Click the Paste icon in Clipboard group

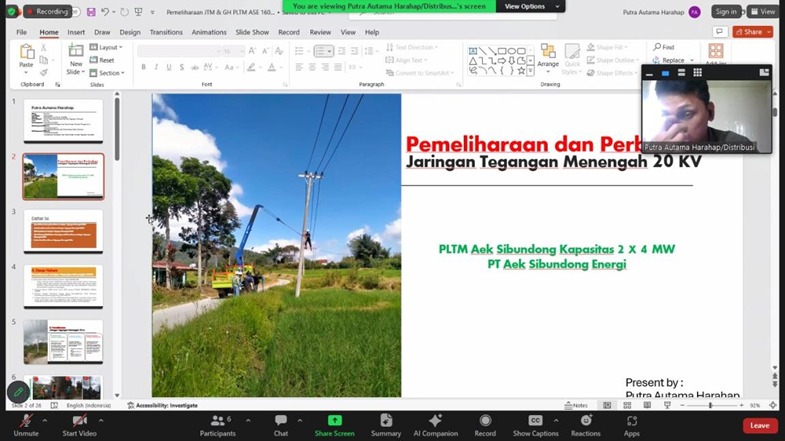point(26,52)
